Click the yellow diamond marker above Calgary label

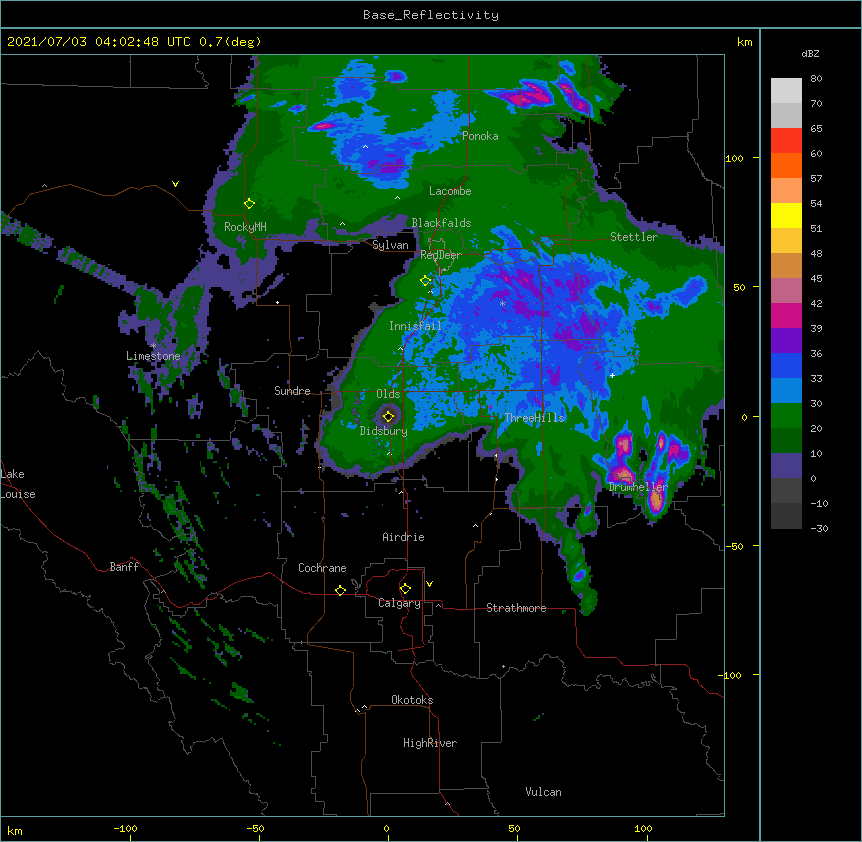[405, 589]
